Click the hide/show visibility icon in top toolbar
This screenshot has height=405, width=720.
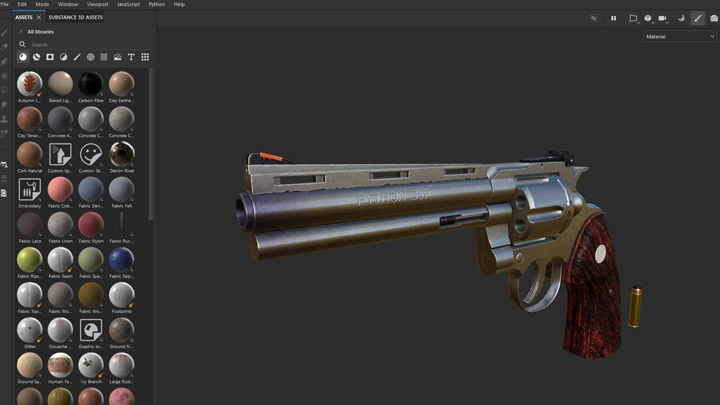(x=594, y=18)
